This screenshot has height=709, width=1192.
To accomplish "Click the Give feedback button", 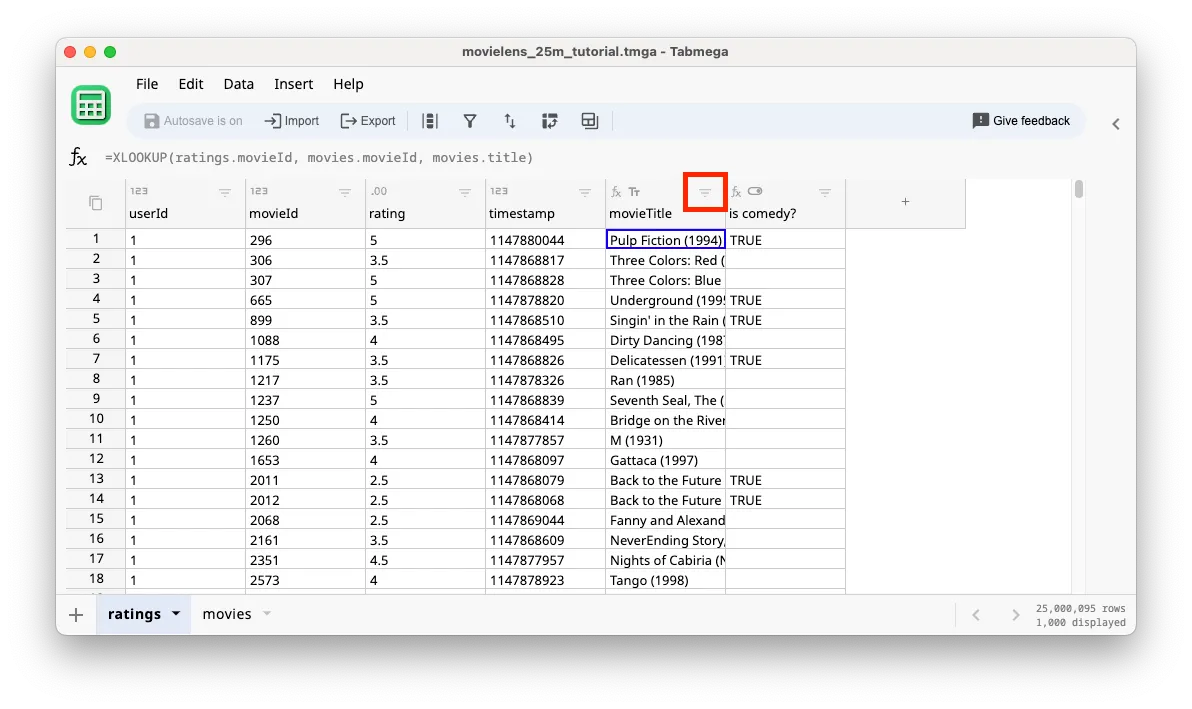I will 1021,120.
